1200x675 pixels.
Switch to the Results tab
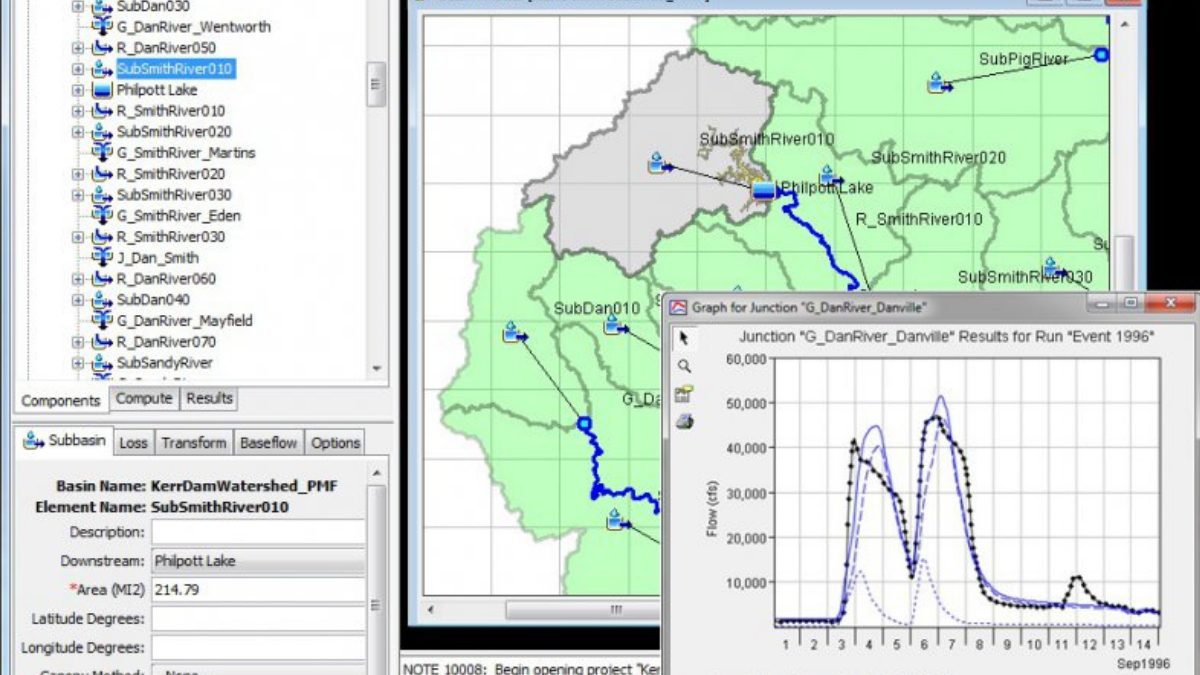tap(210, 398)
